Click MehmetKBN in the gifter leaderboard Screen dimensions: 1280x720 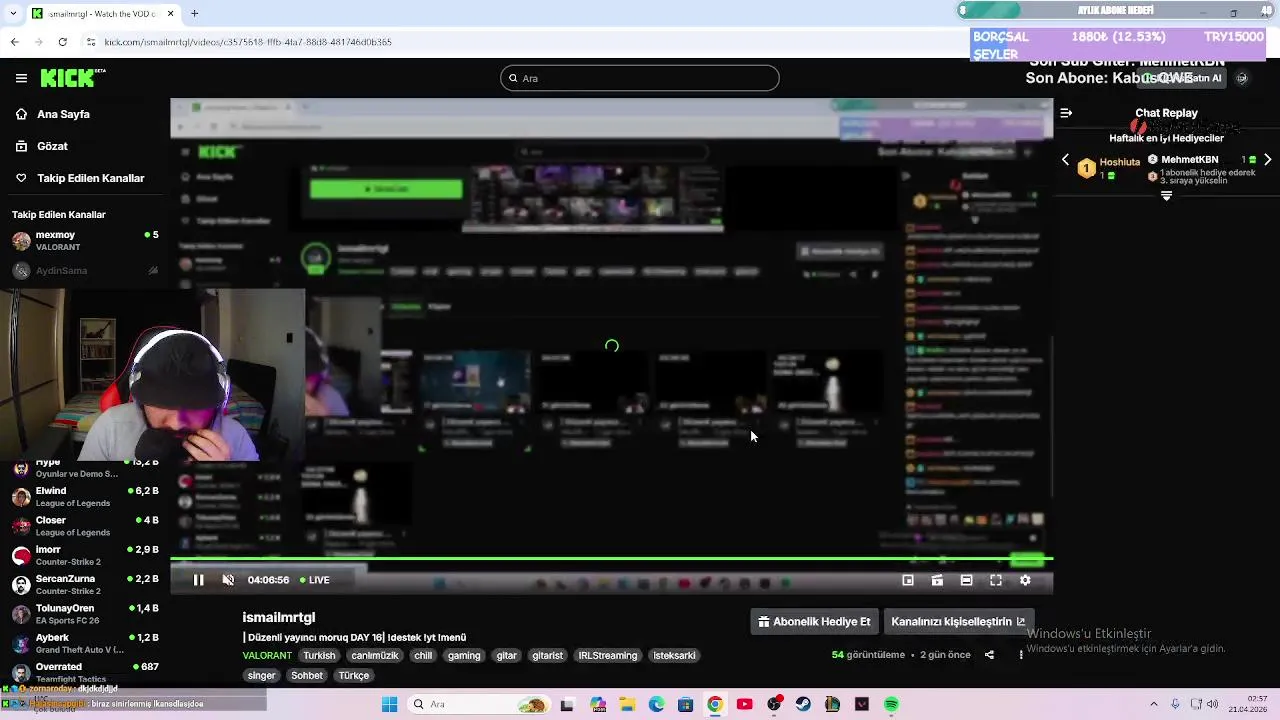tap(1189, 160)
